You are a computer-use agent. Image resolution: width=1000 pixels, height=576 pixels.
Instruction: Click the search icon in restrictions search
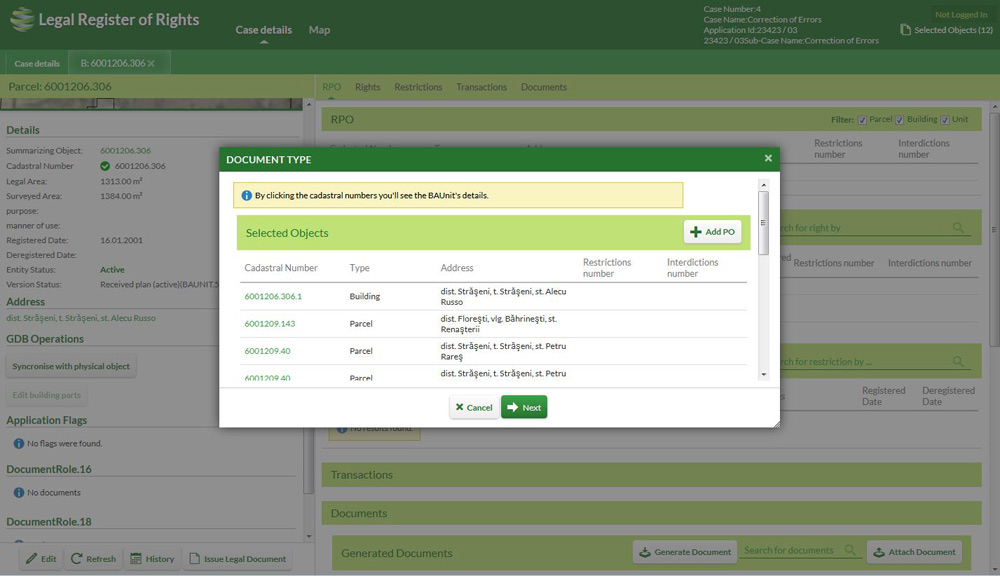click(958, 362)
